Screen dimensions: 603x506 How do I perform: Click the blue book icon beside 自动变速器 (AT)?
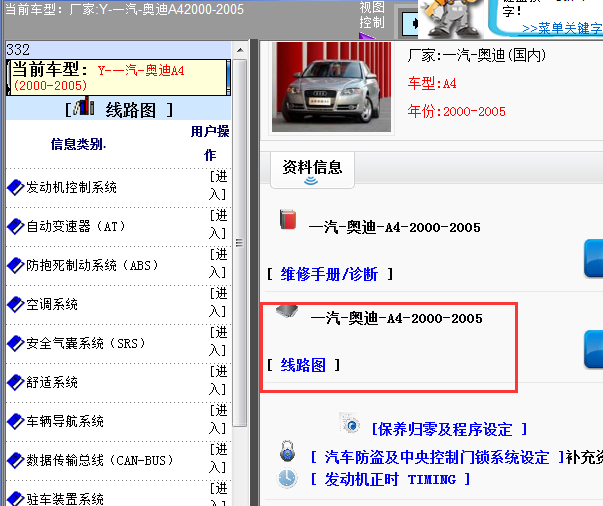tap(16, 226)
